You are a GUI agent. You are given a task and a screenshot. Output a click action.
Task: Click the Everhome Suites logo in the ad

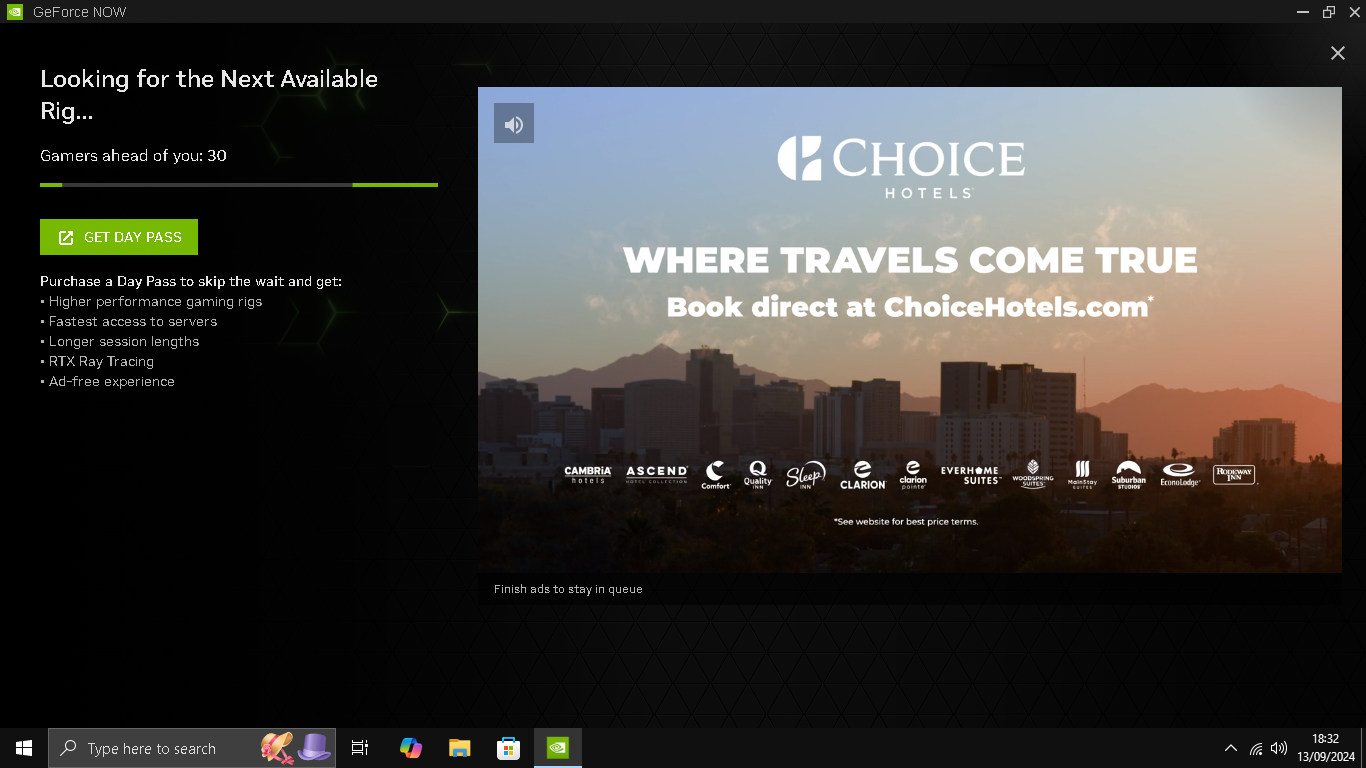click(x=970, y=475)
